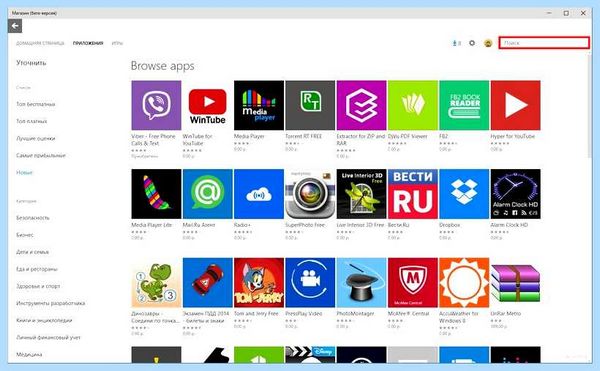Image resolution: width=600 pixels, height=371 pixels.
Task: Select the FB2 Book Reader tile
Action: pos(464,105)
